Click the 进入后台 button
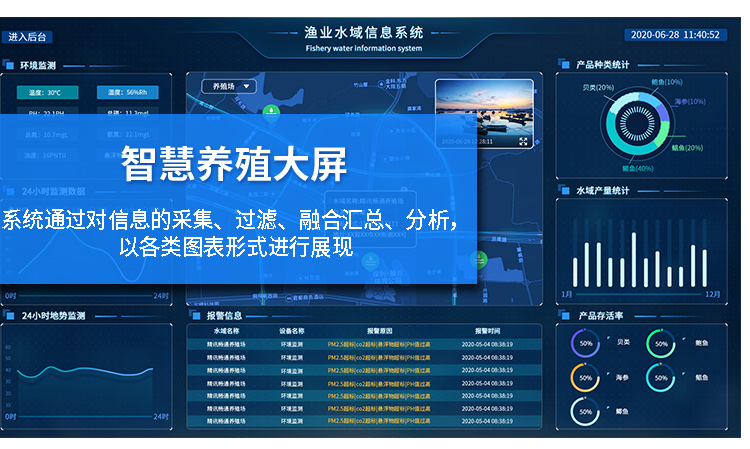The width and height of the screenshot is (750, 449). pos(26,36)
